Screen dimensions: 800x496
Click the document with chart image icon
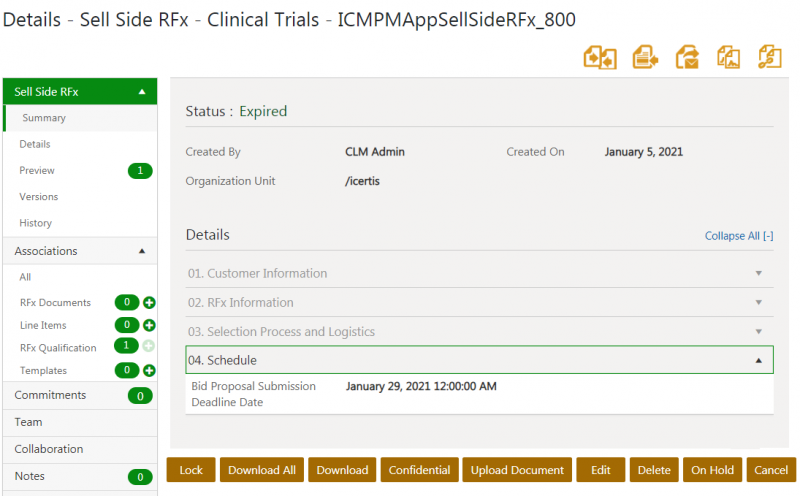click(728, 57)
